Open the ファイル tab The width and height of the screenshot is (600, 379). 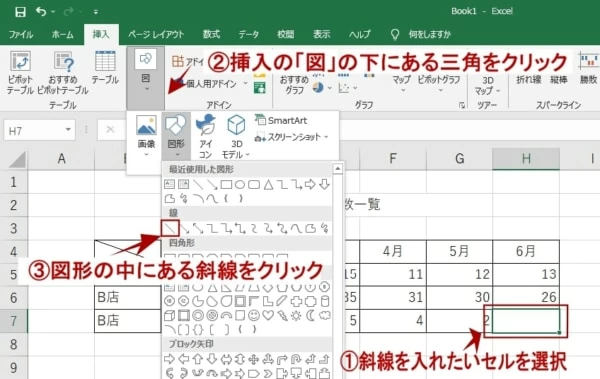coord(21,34)
